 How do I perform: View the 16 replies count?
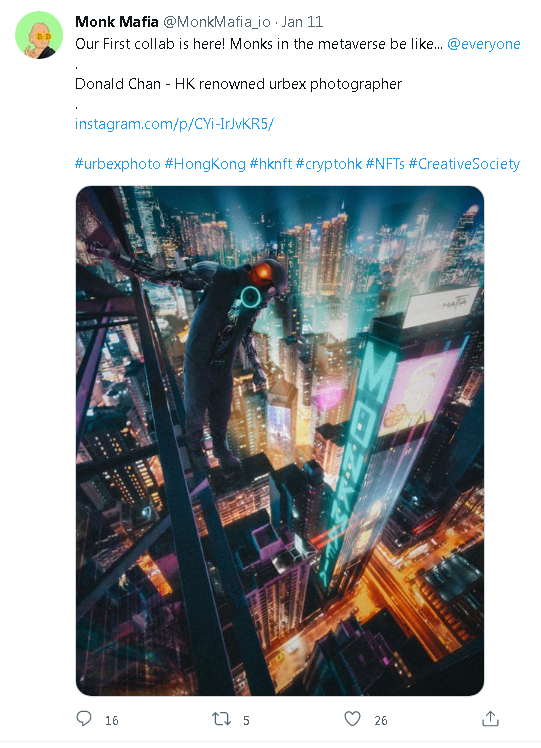(x=112, y=720)
